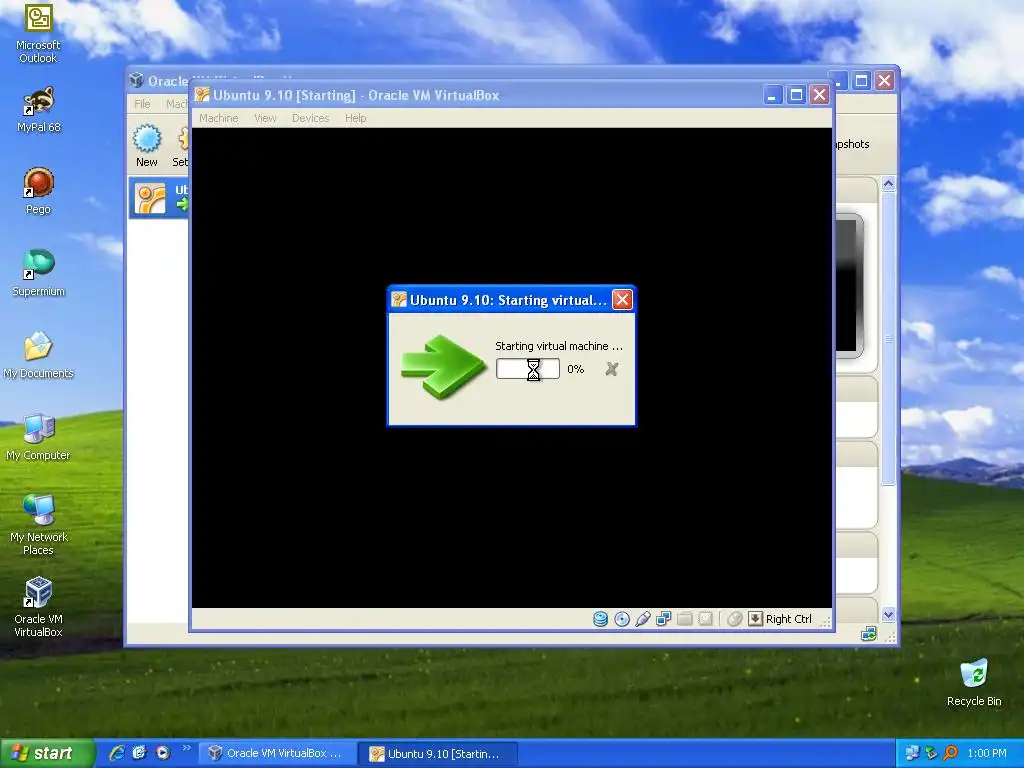1024x768 pixels.
Task: Select Pego desktop shortcut
Action: tap(38, 191)
